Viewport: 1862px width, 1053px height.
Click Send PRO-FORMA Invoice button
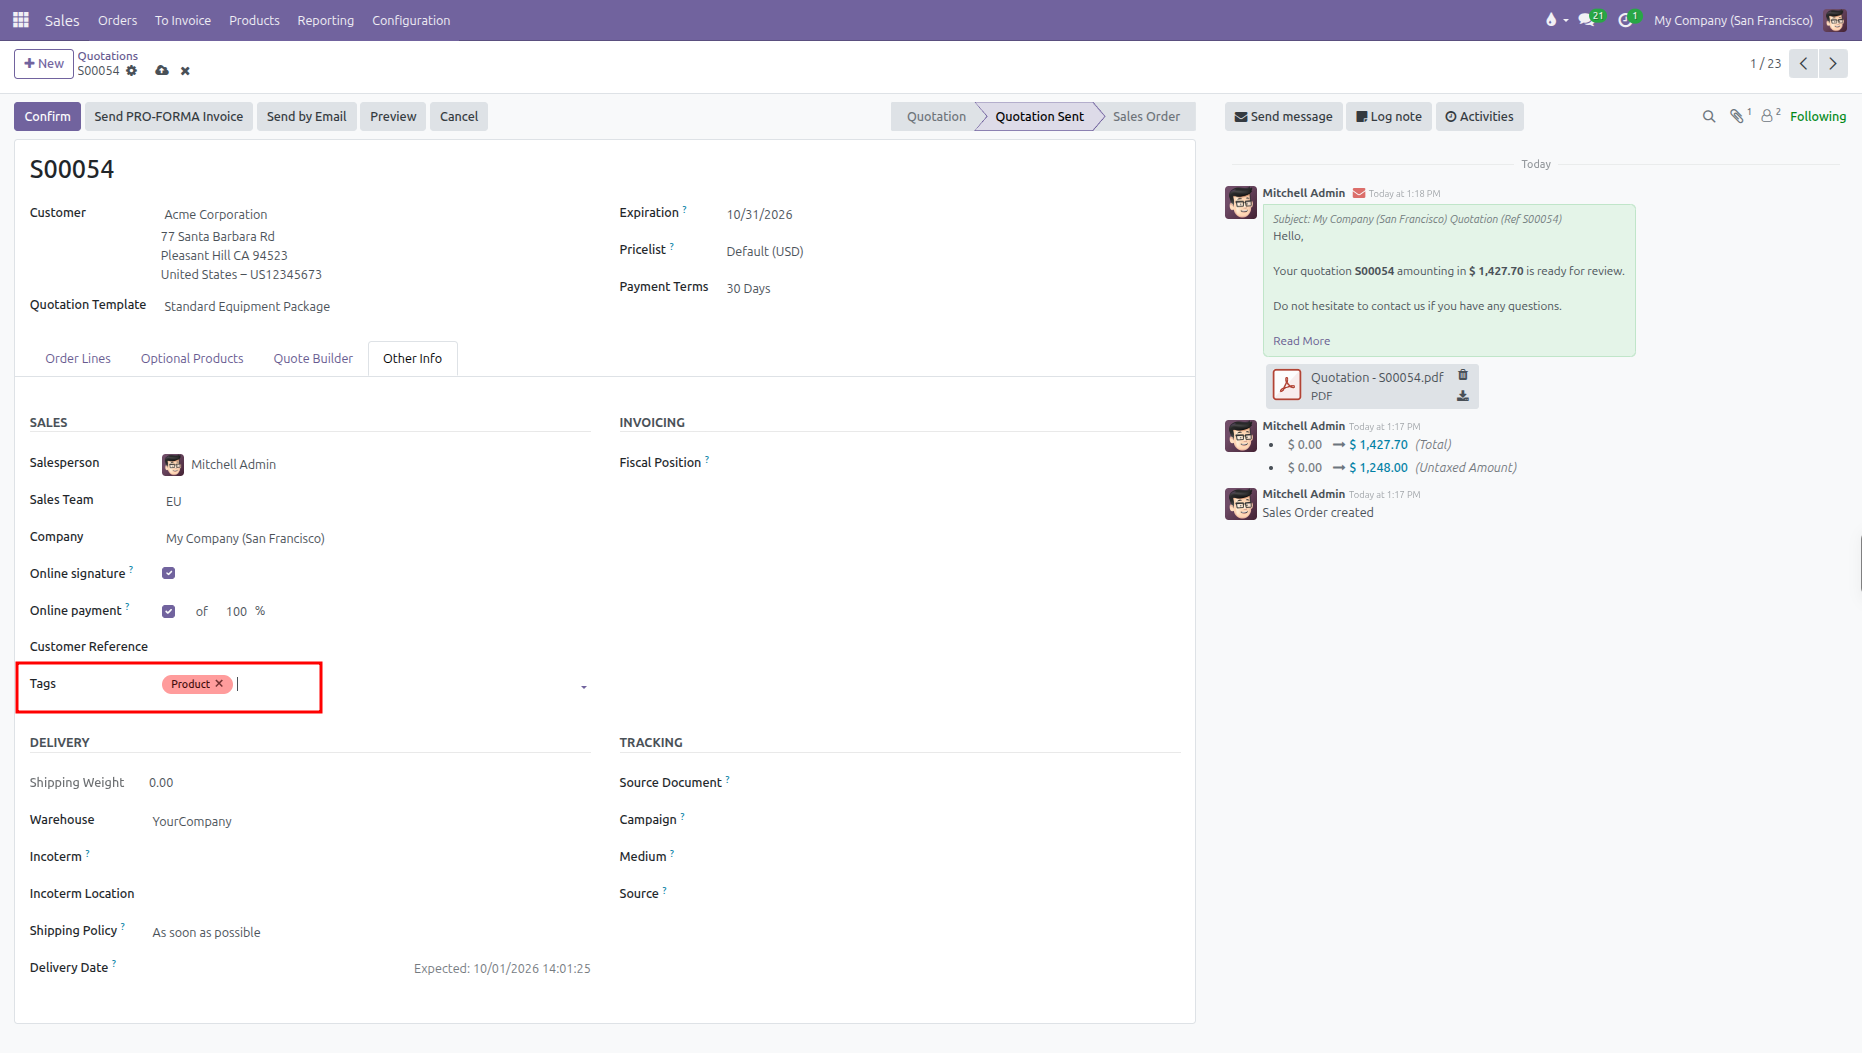(x=169, y=117)
